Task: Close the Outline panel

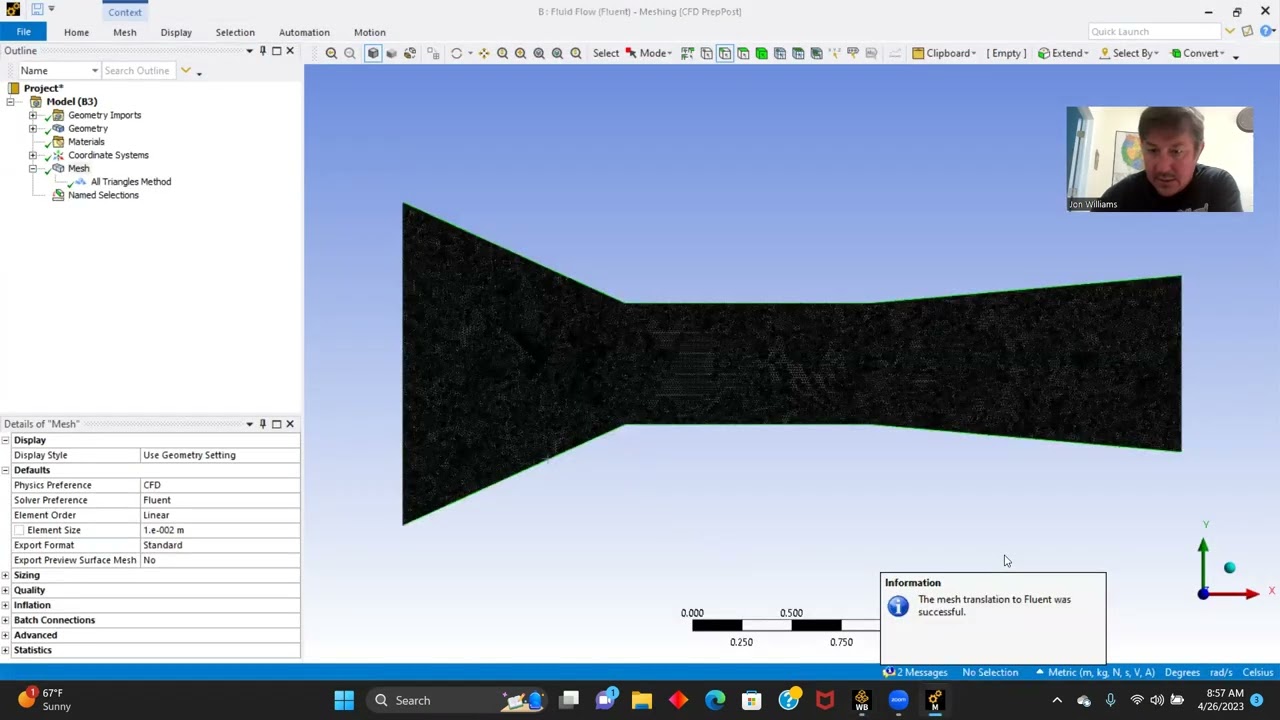Action: (x=290, y=51)
